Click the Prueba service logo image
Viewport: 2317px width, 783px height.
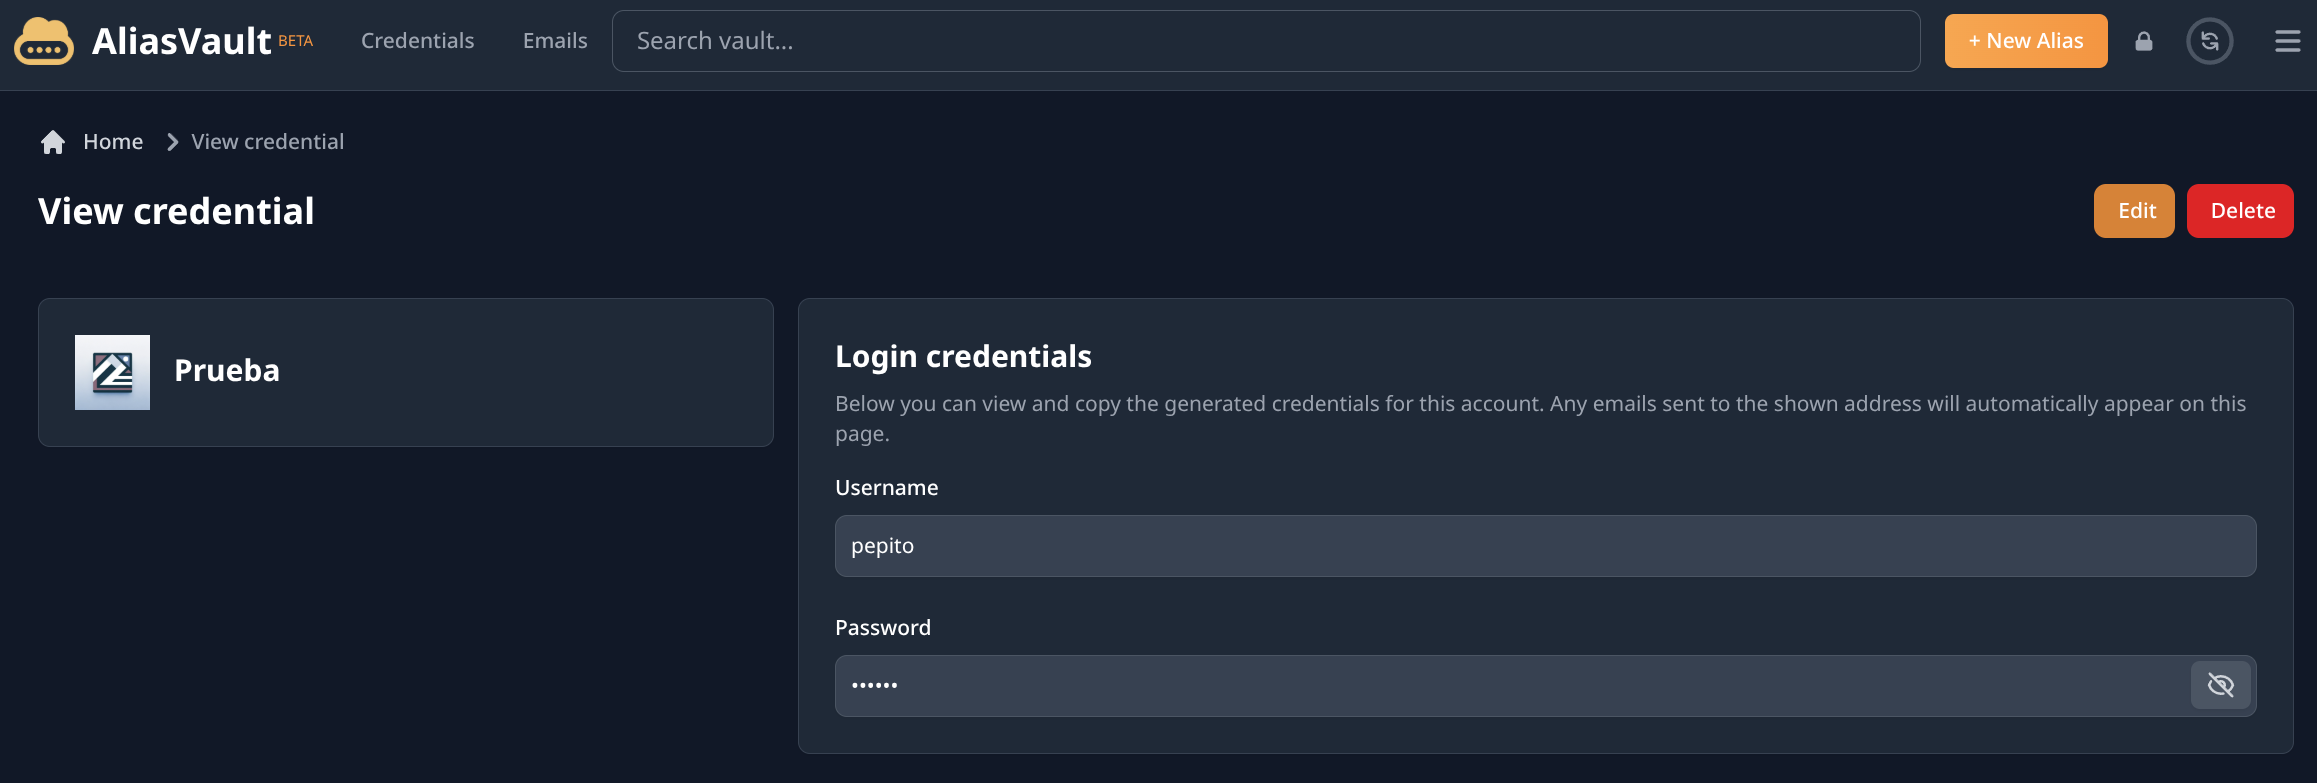click(112, 372)
